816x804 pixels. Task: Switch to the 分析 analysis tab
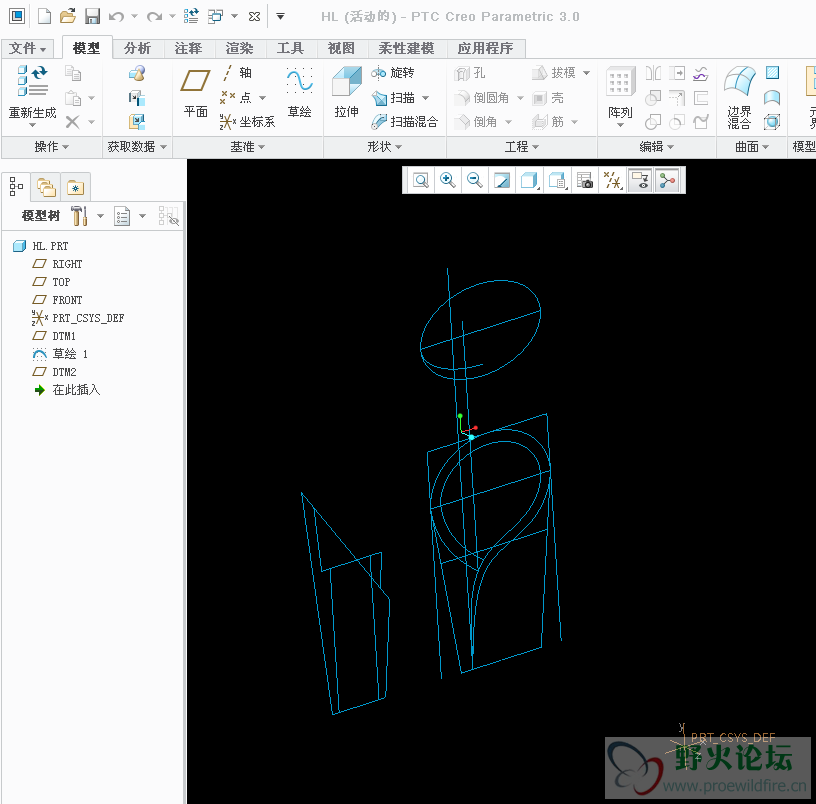(137, 48)
